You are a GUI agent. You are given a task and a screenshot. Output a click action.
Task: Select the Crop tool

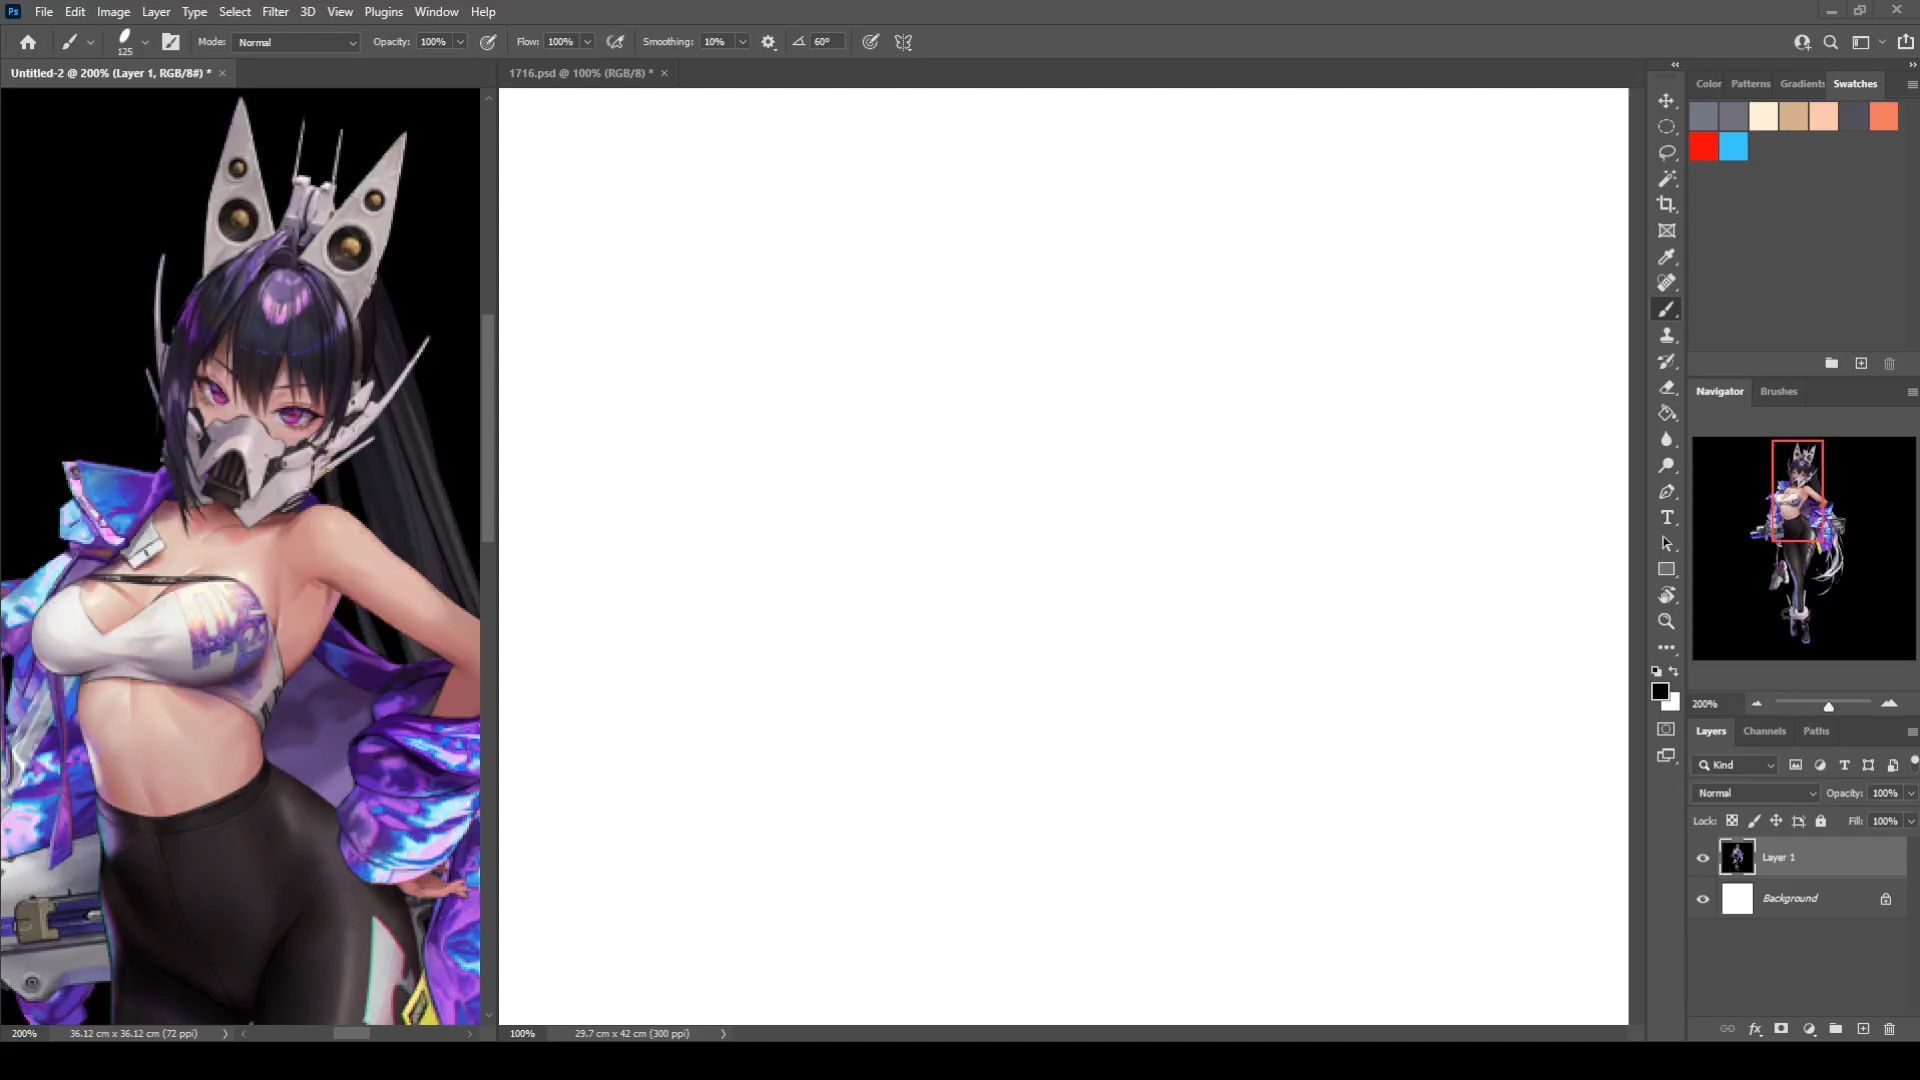point(1666,205)
